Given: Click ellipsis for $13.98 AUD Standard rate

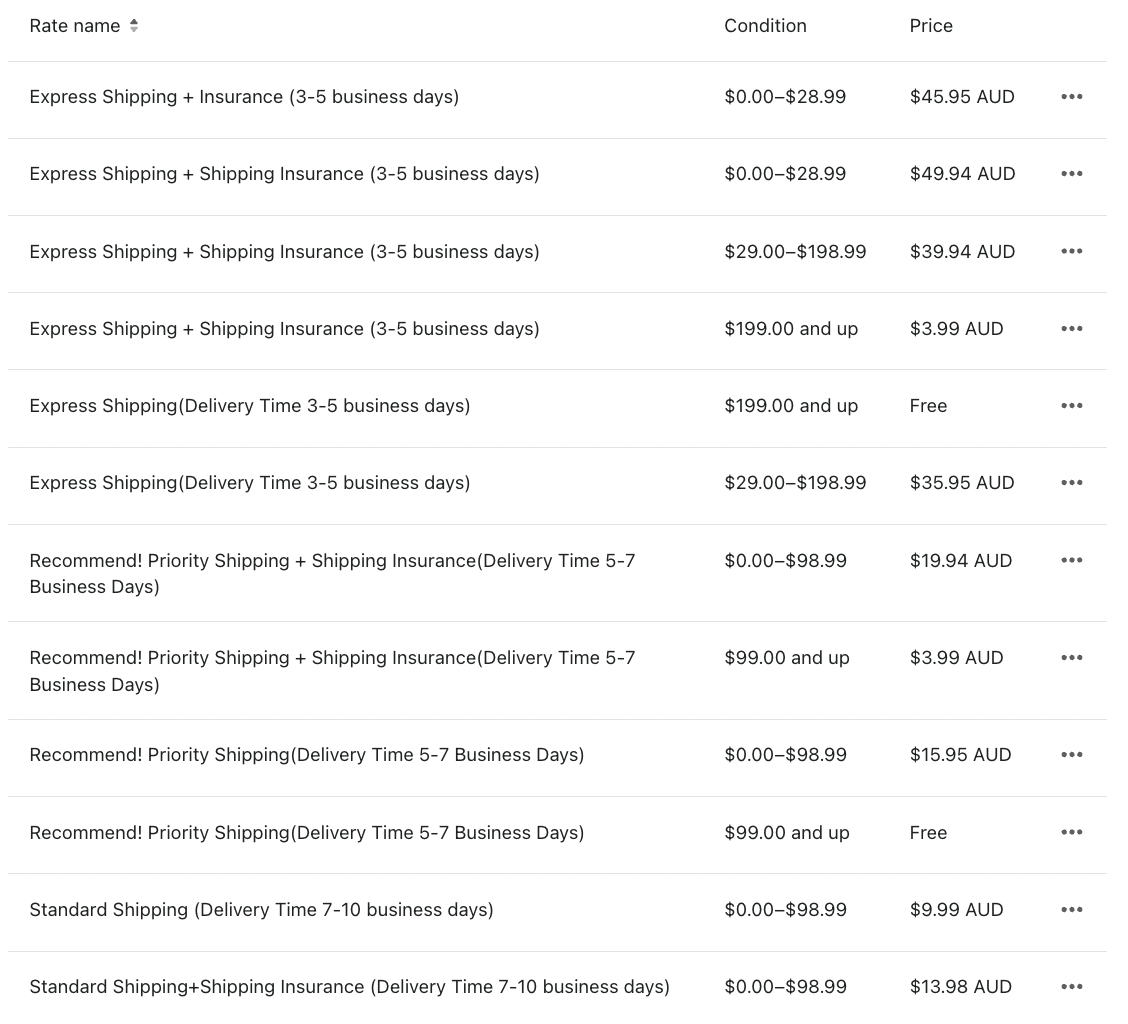Looking at the screenshot, I should point(1071,987).
